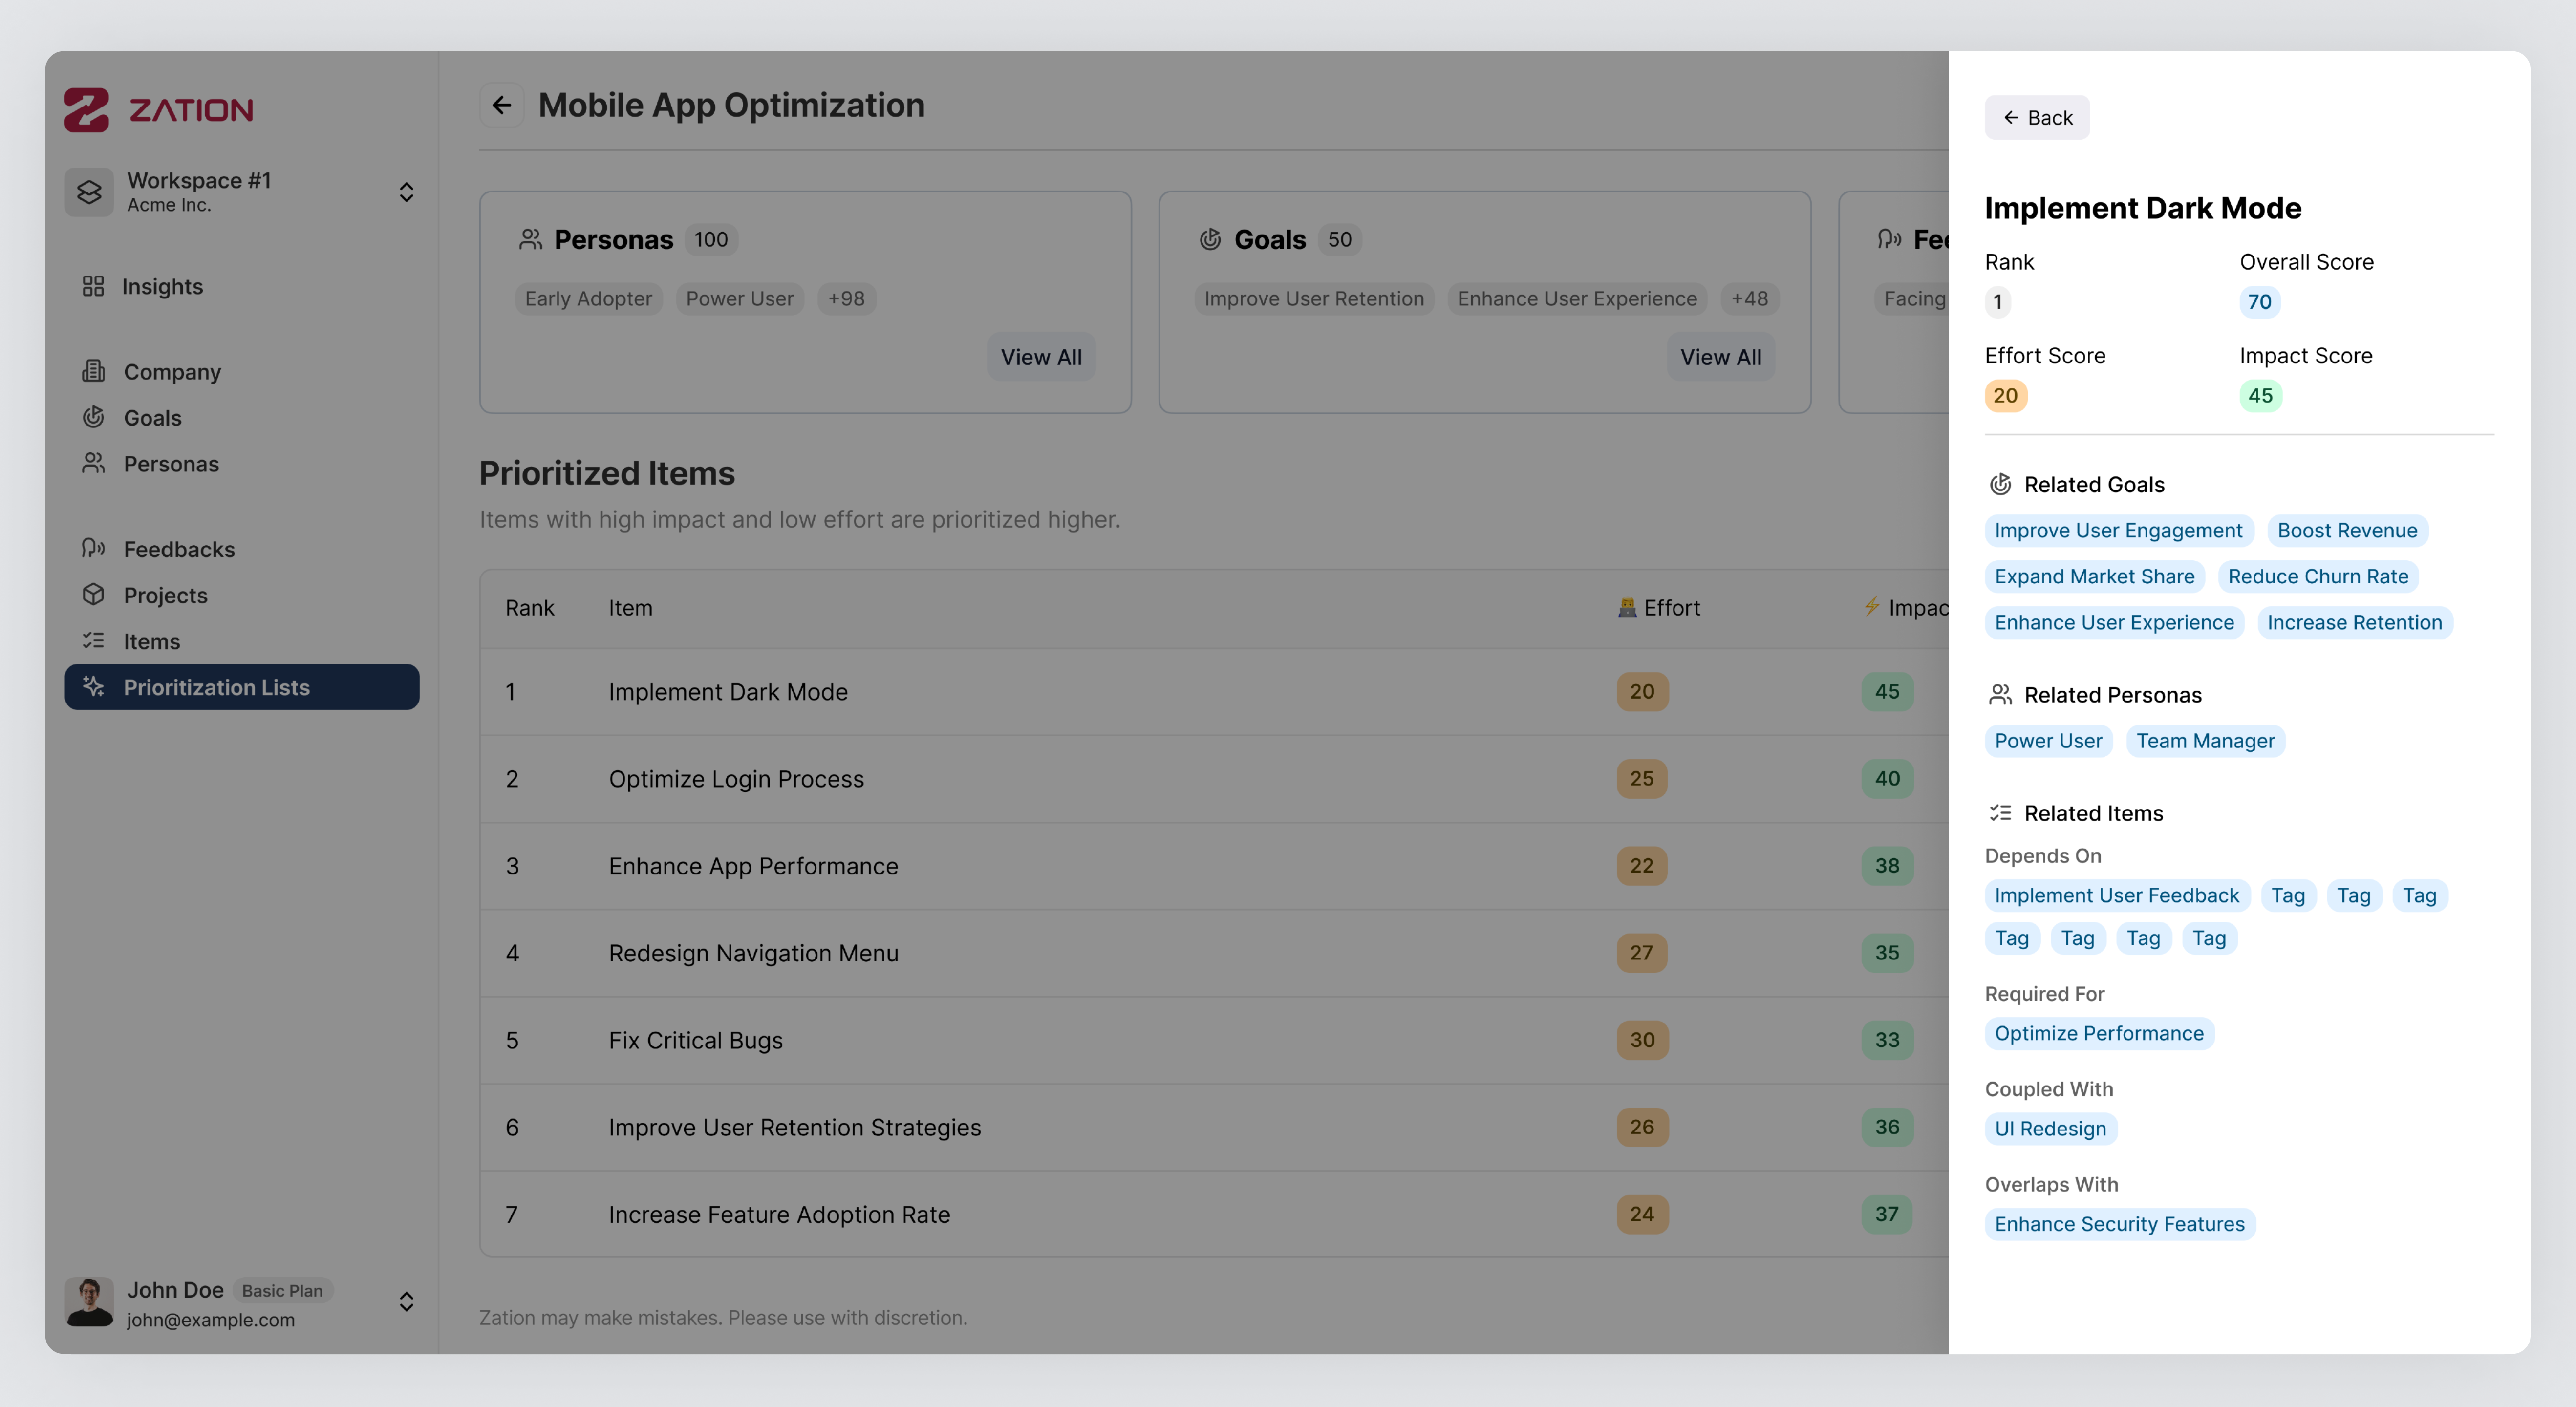Screen dimensions: 2576x1407
Task: Expand the John Doe account menu chevron
Action: point(406,1302)
